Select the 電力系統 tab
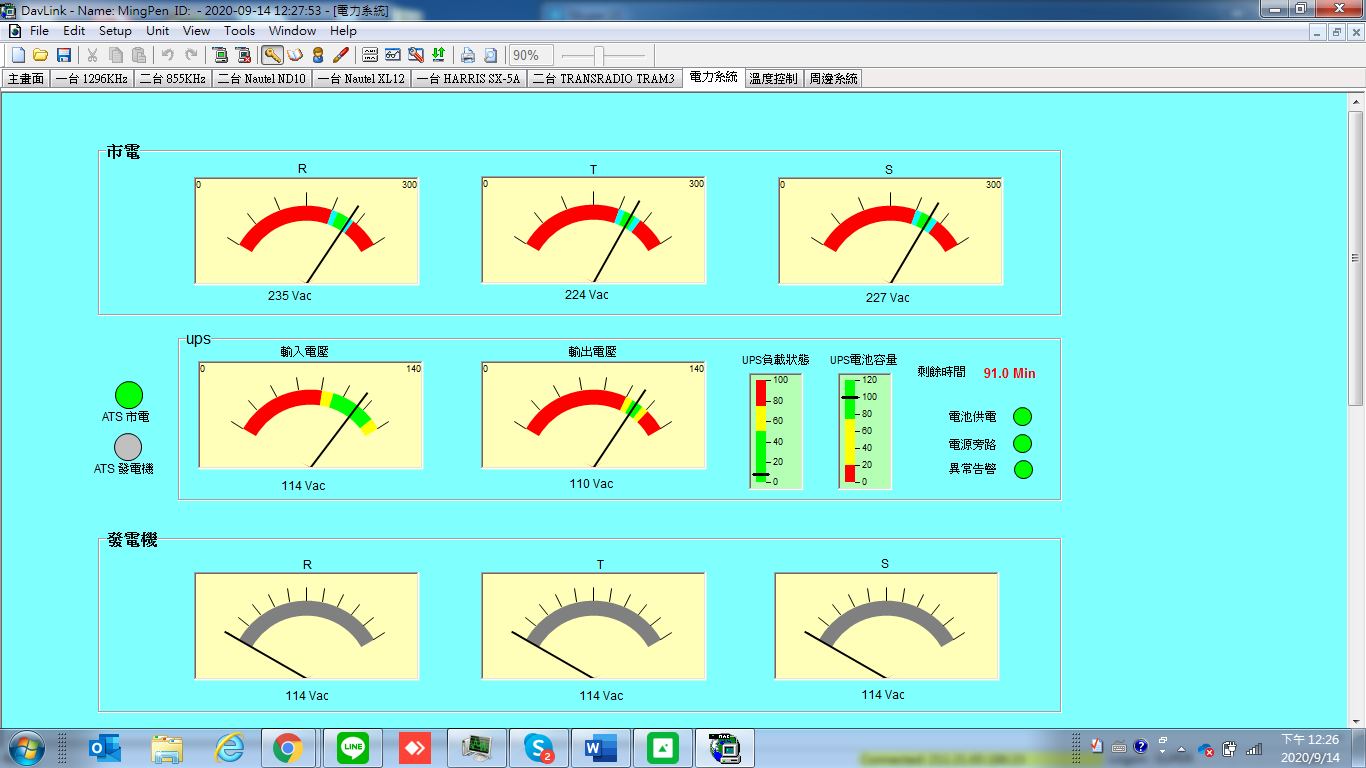Image resolution: width=1366 pixels, height=768 pixels. pos(713,77)
